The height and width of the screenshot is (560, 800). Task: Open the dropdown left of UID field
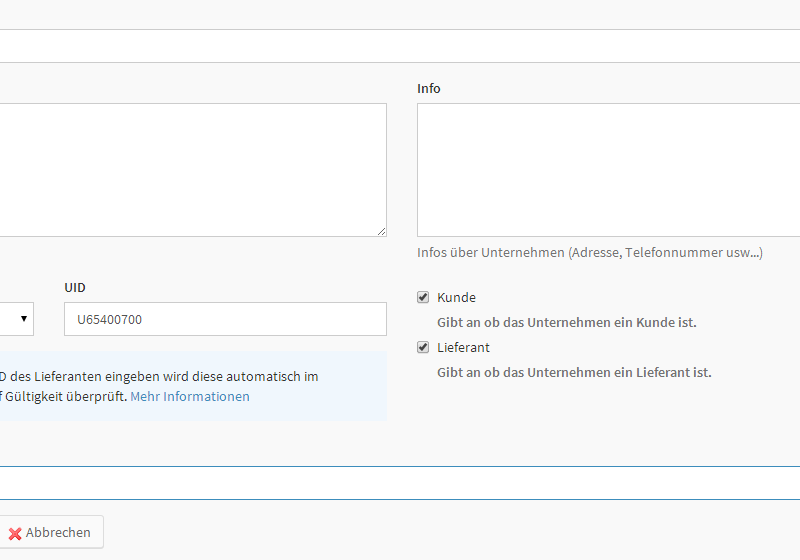(16, 319)
